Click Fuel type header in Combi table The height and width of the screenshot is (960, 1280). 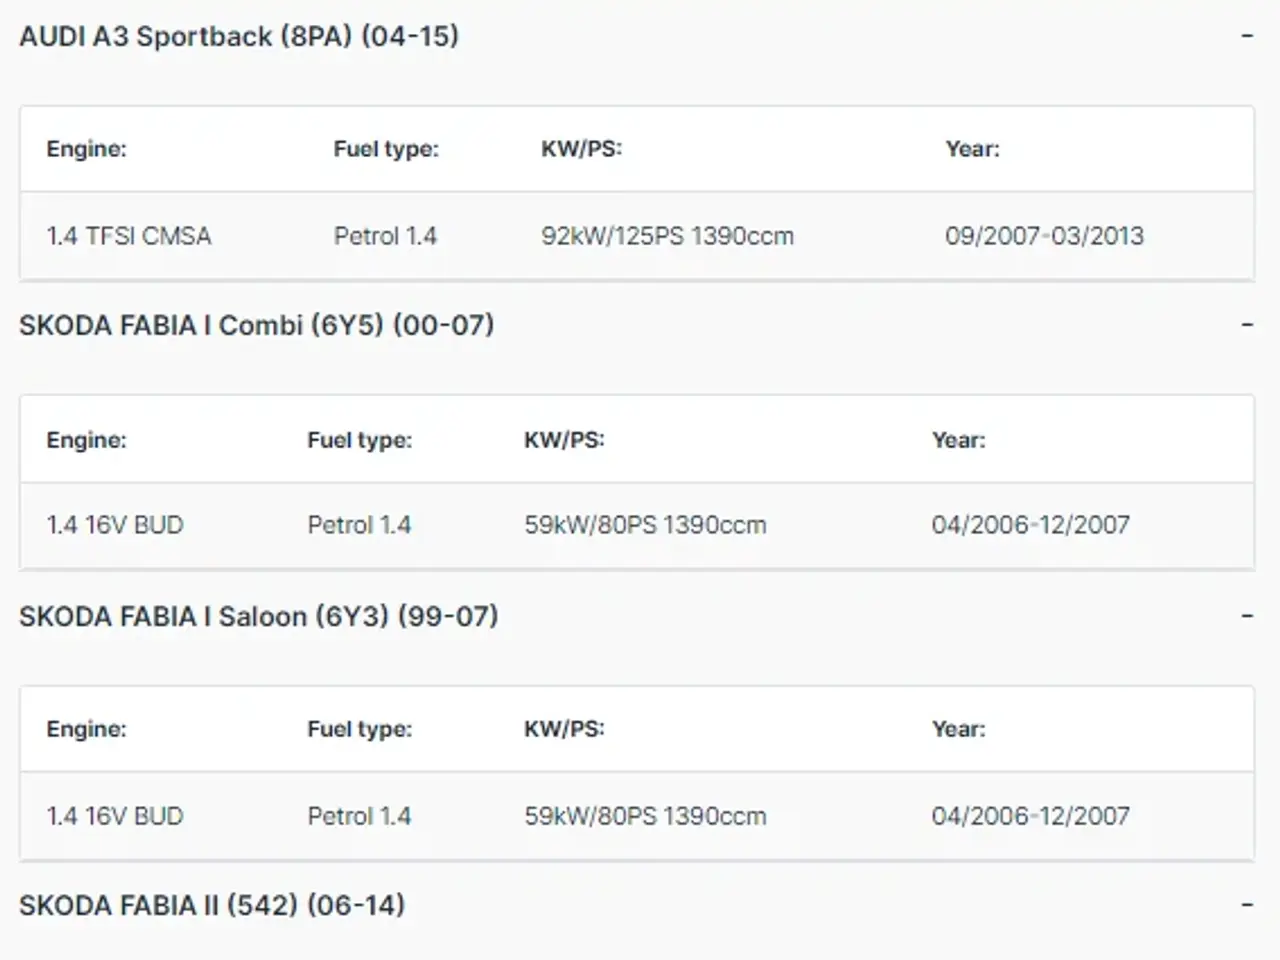click(360, 440)
